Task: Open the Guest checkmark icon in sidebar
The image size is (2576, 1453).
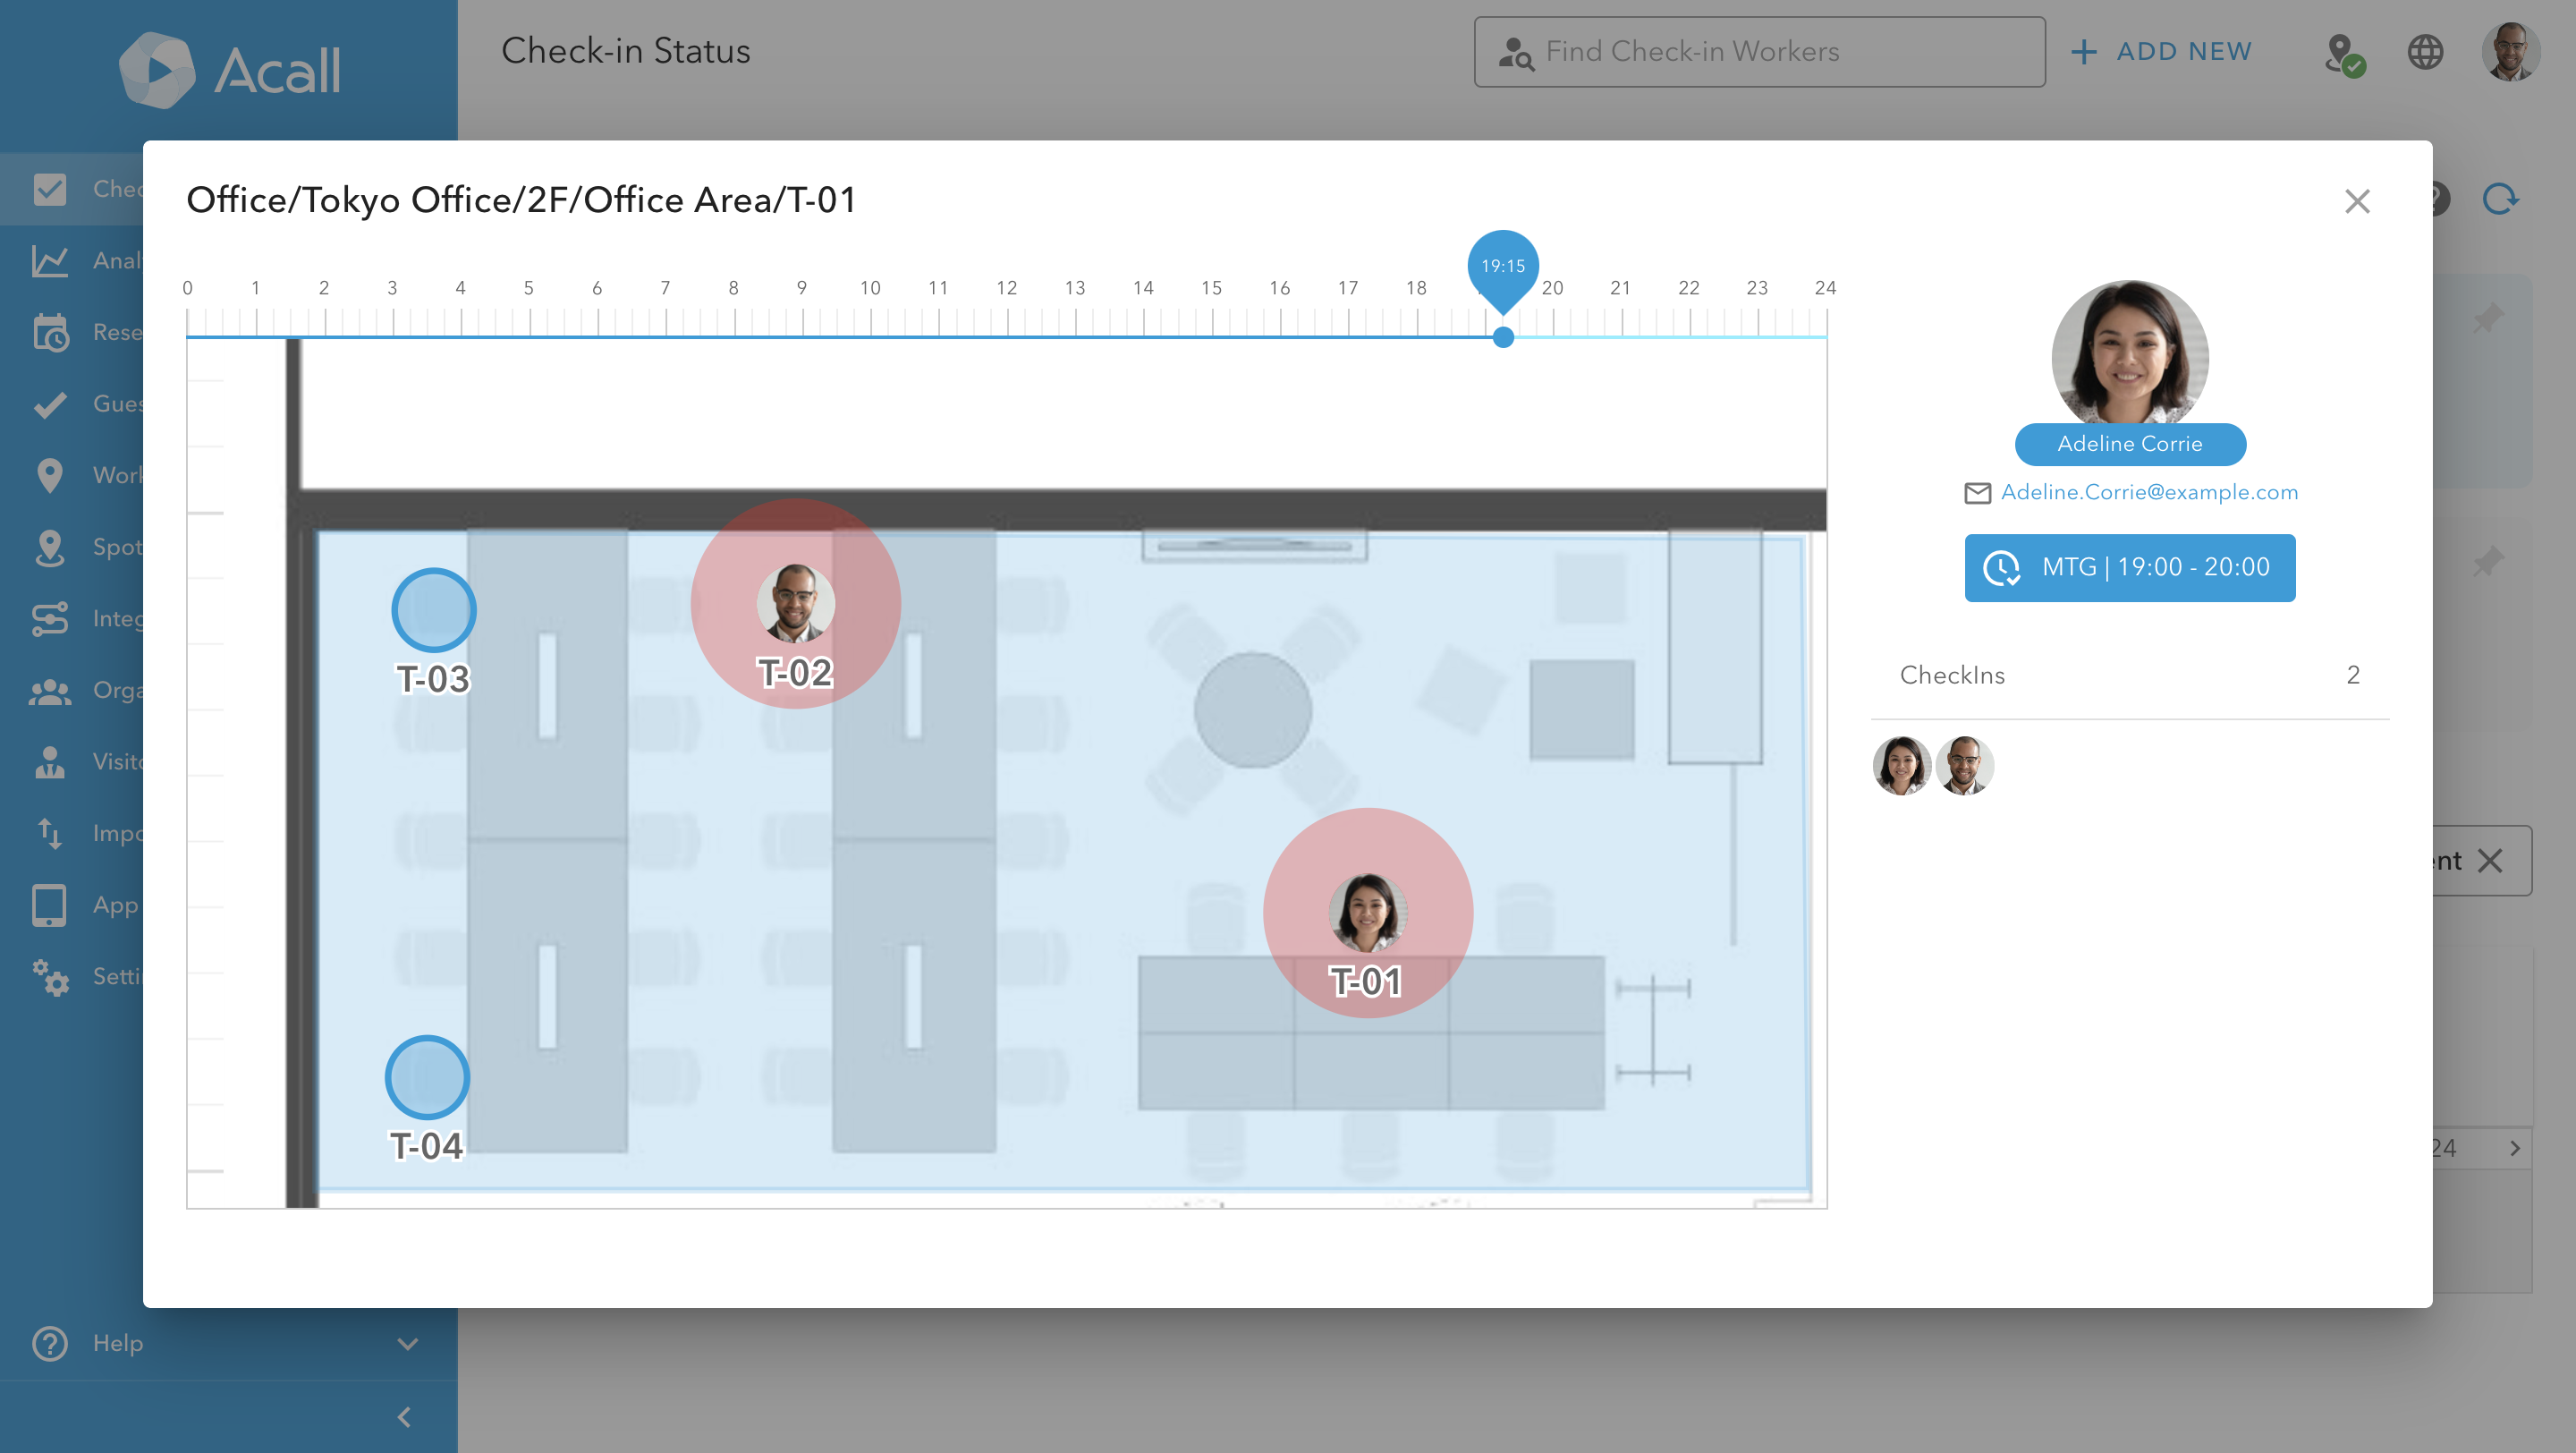Action: point(49,404)
